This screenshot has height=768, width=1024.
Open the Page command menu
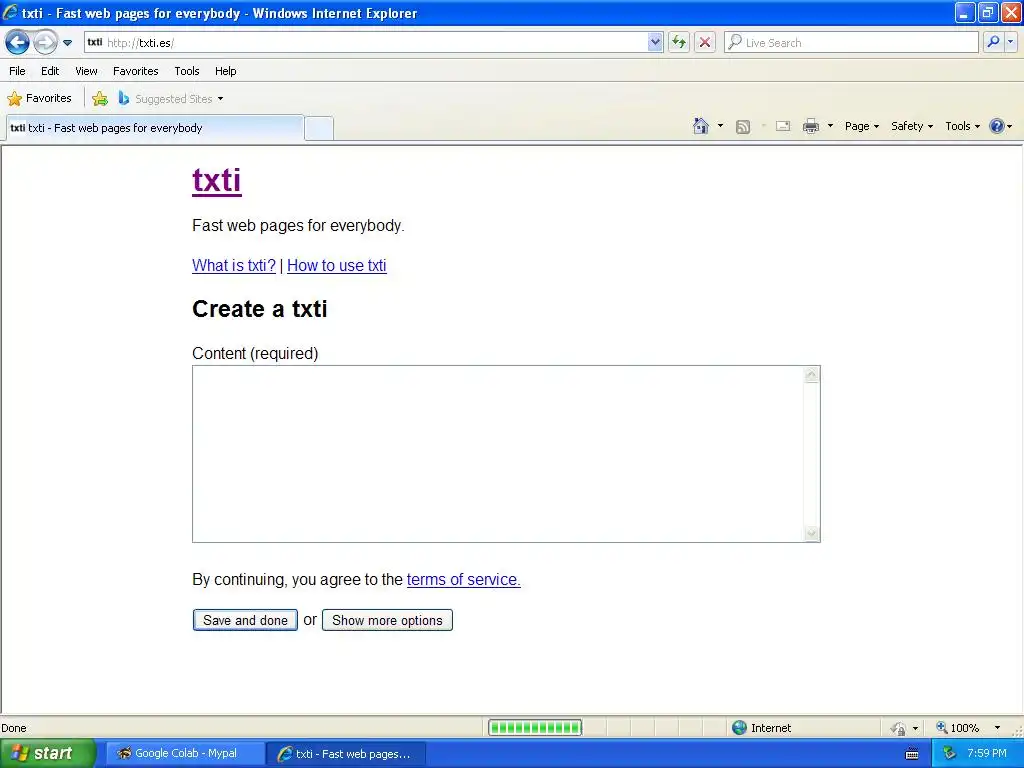coord(862,127)
